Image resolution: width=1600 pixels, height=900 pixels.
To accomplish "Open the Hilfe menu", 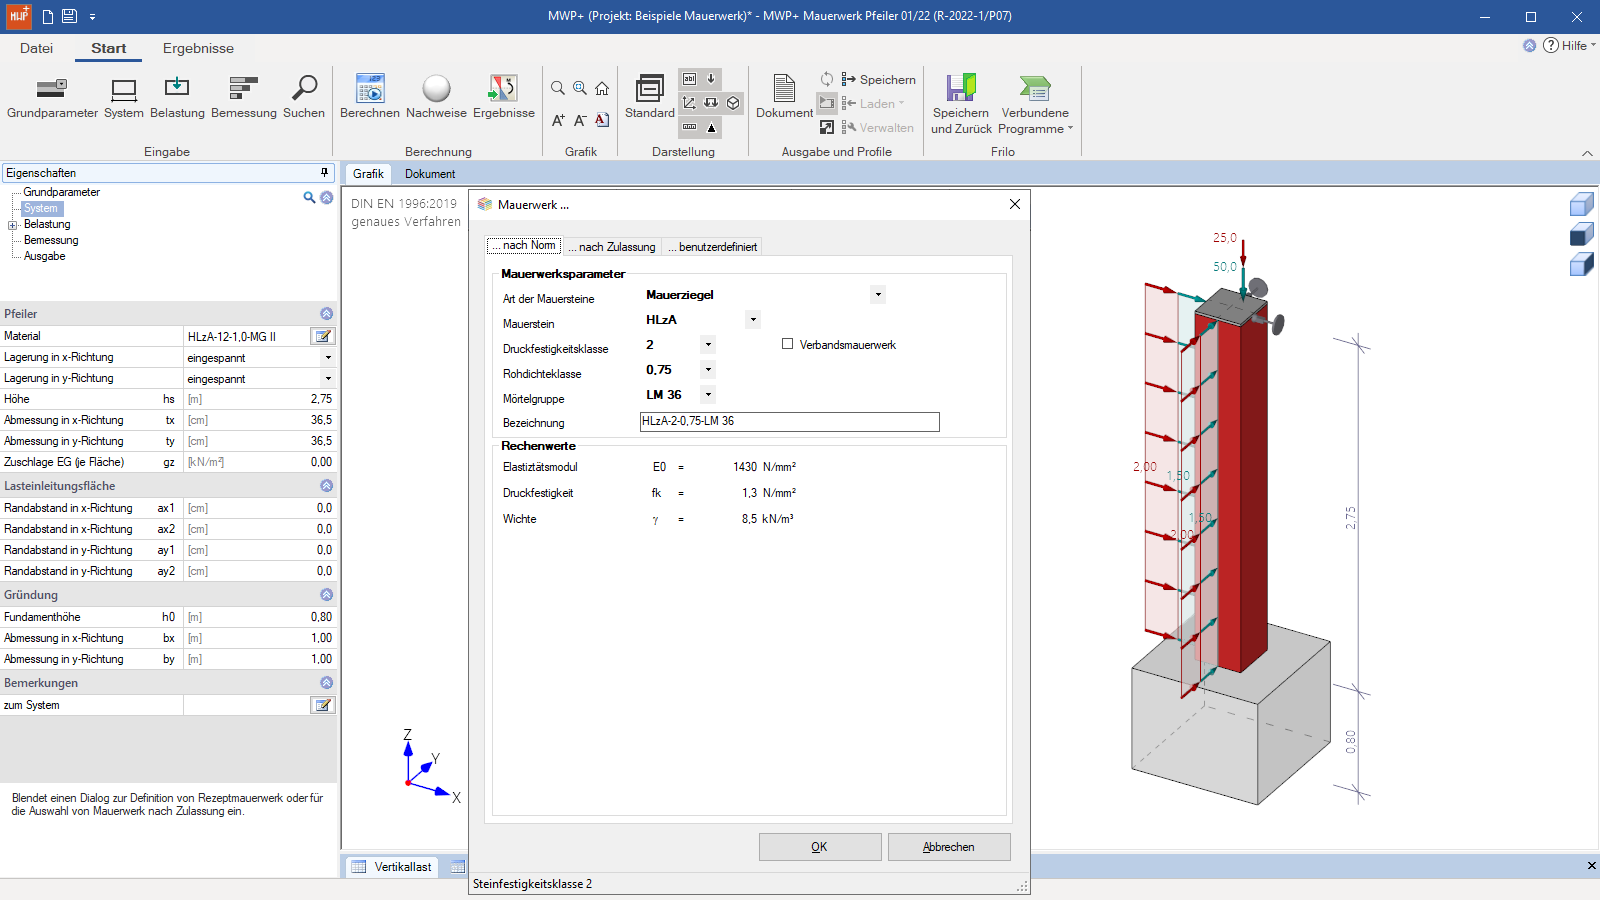I will [1569, 45].
